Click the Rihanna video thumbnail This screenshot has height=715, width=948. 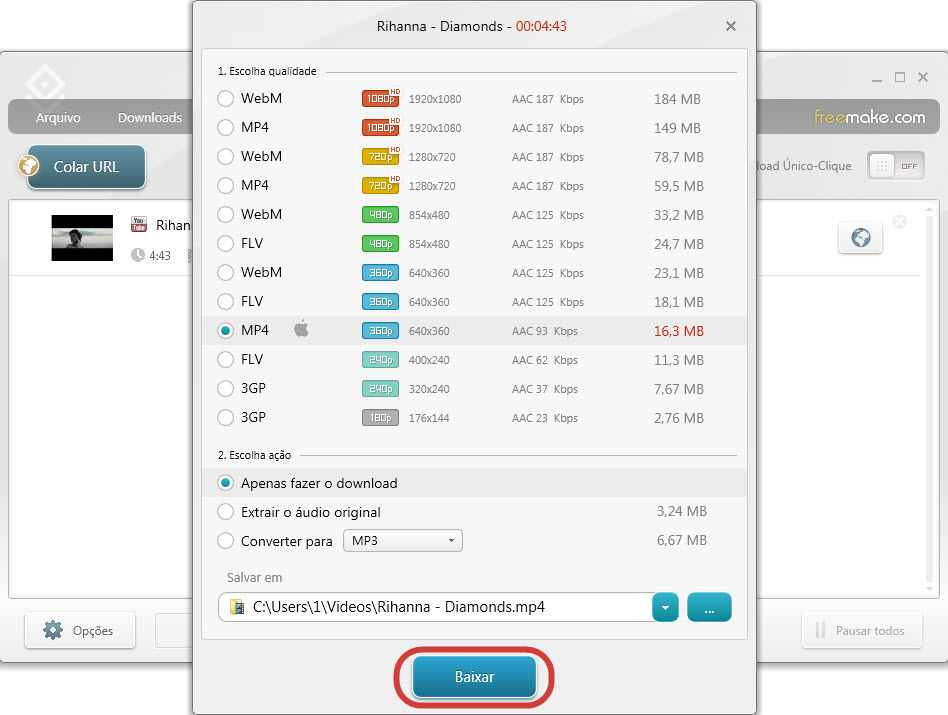pyautogui.click(x=82, y=238)
